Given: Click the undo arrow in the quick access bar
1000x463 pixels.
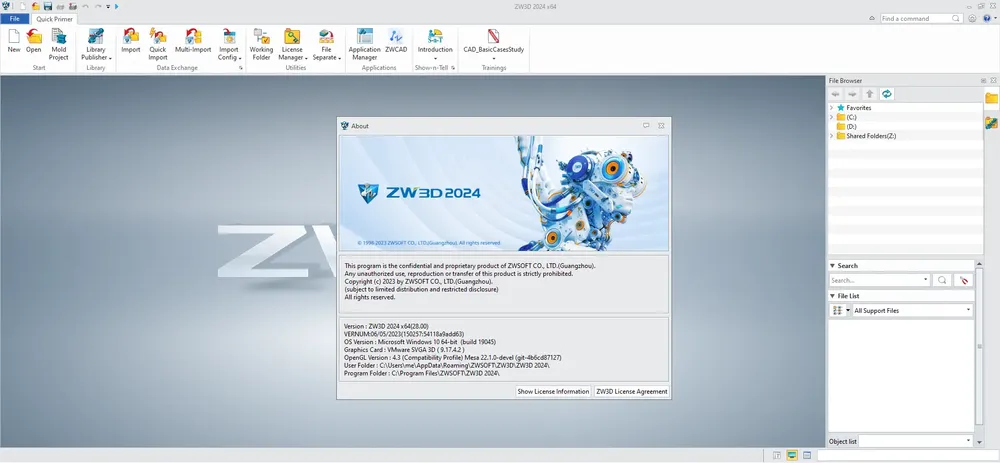Looking at the screenshot, I should coord(85,6).
